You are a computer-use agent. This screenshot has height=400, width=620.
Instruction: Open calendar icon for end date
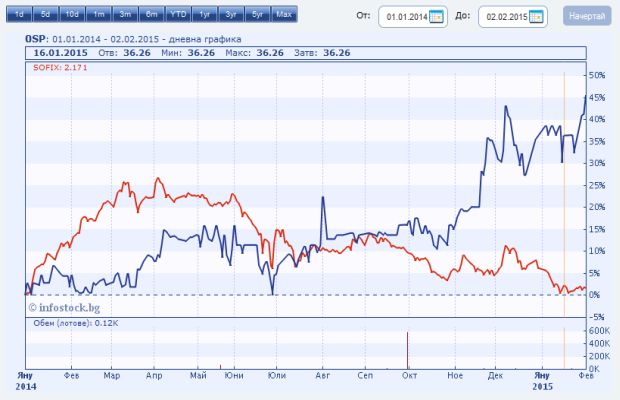[x=536, y=17]
